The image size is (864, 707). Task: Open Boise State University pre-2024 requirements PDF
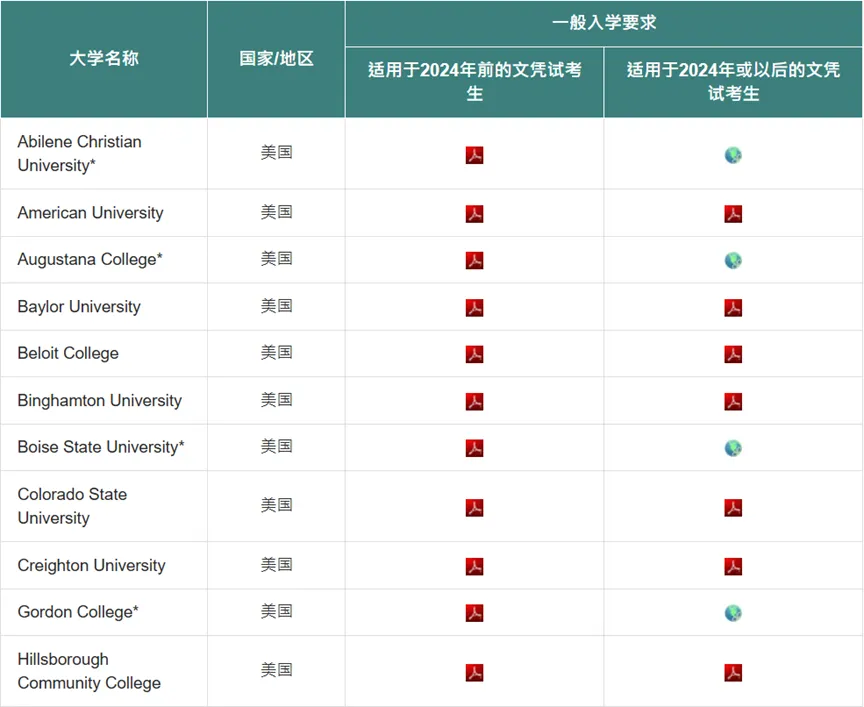(474, 448)
